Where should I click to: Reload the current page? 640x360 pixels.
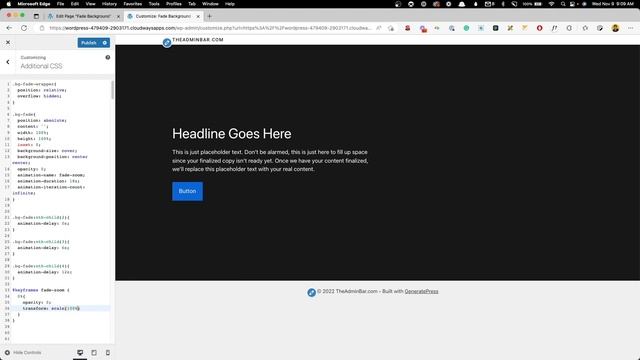pos(24,28)
